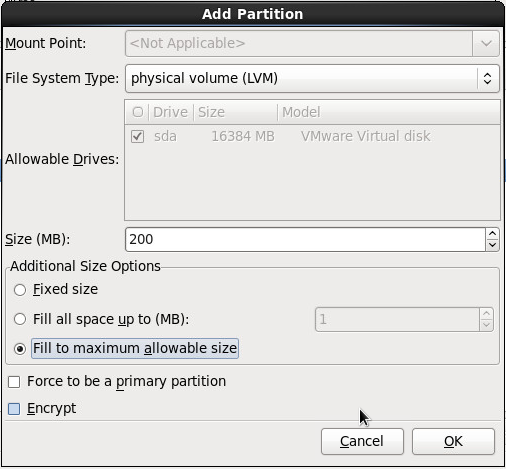Screen dimensions: 506x469
Task: Click the physical volume (LVM) combo box
Action: click(312, 78)
